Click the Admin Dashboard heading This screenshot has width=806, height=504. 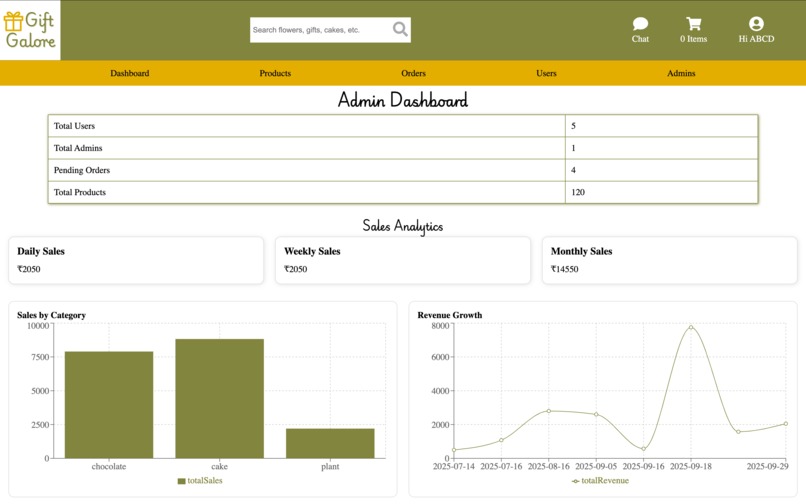pyautogui.click(x=402, y=100)
